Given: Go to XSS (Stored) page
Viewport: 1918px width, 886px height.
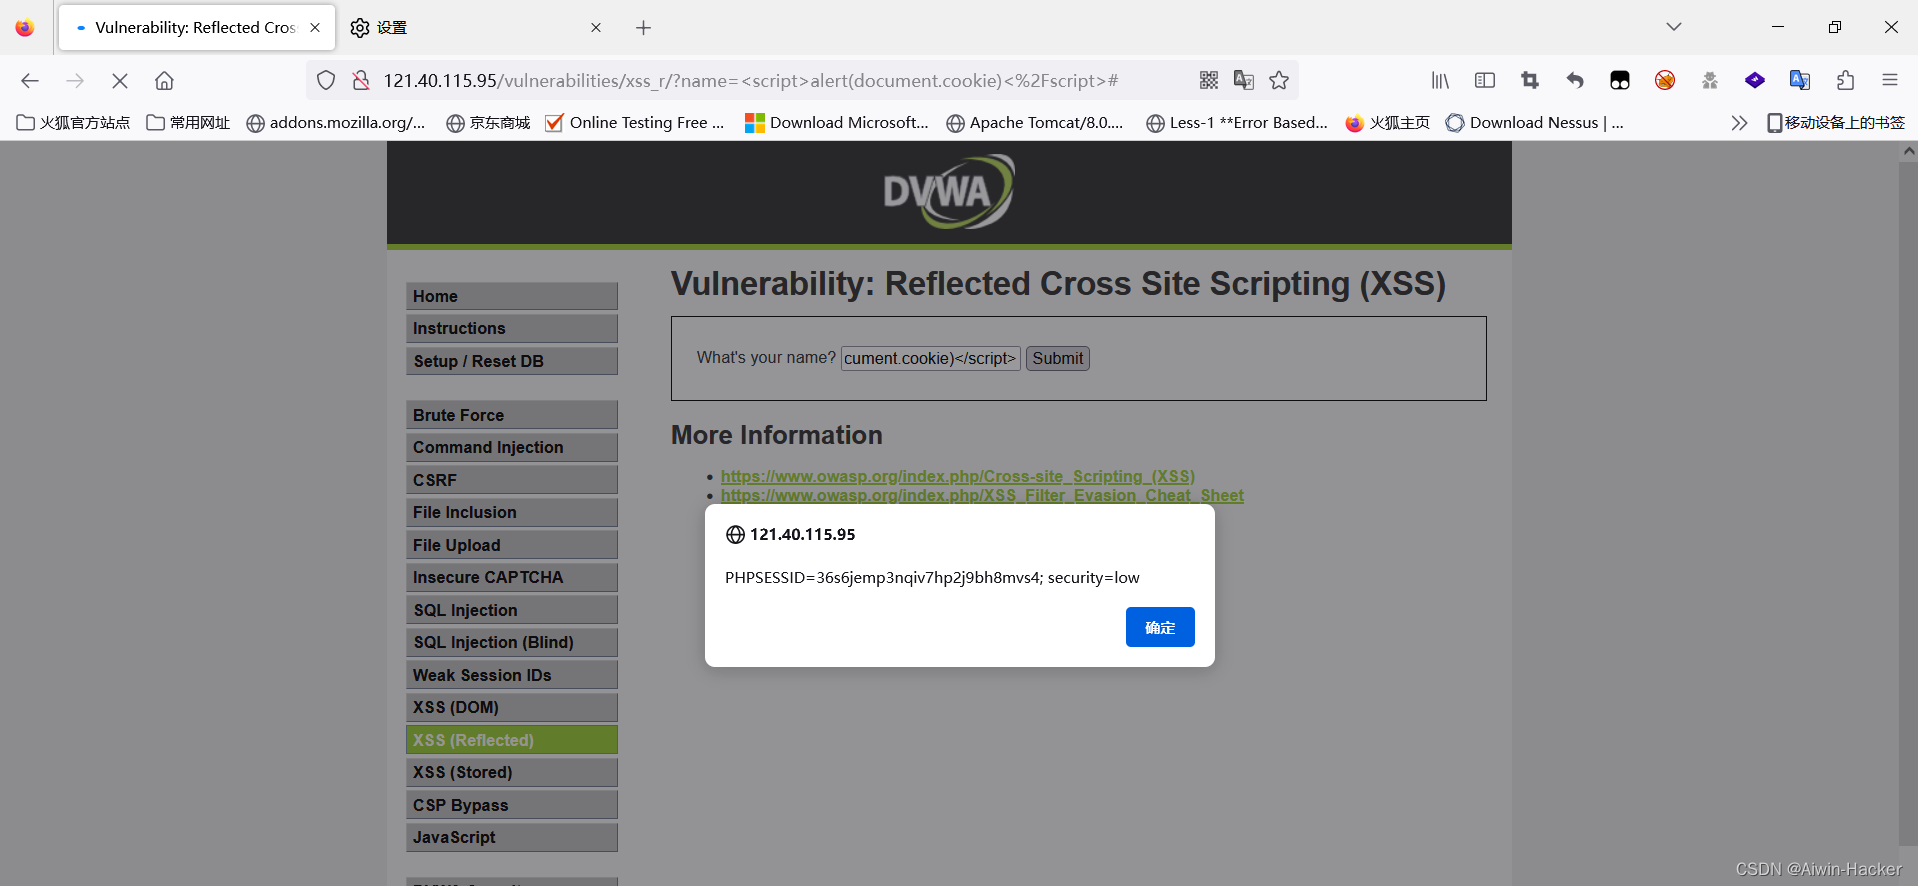Looking at the screenshot, I should [x=512, y=772].
